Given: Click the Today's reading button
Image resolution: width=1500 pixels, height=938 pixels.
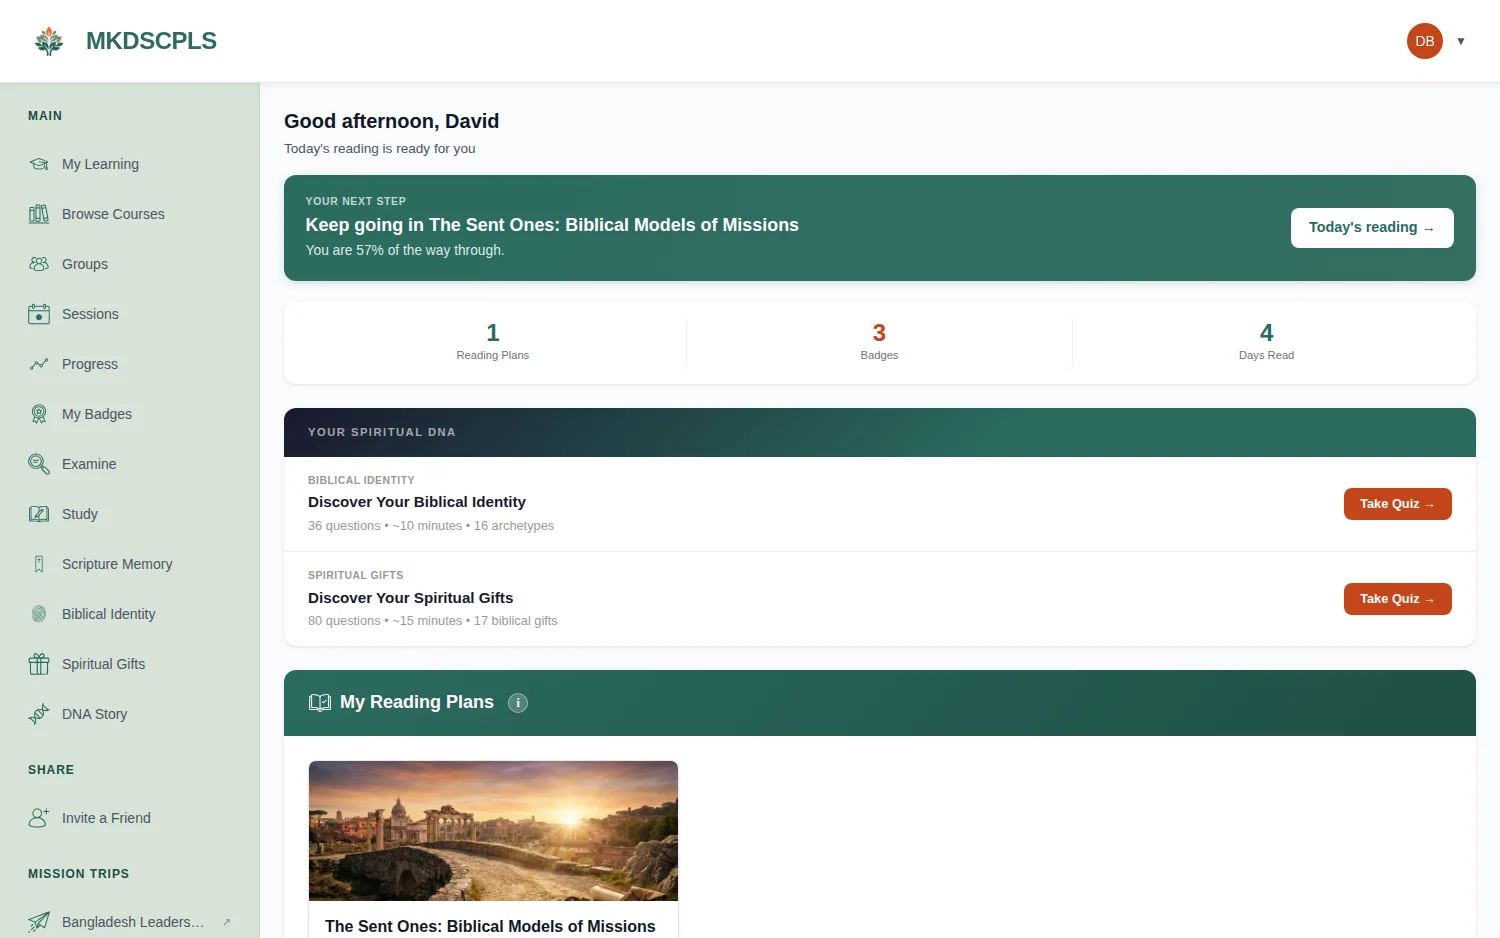Looking at the screenshot, I should [1372, 228].
